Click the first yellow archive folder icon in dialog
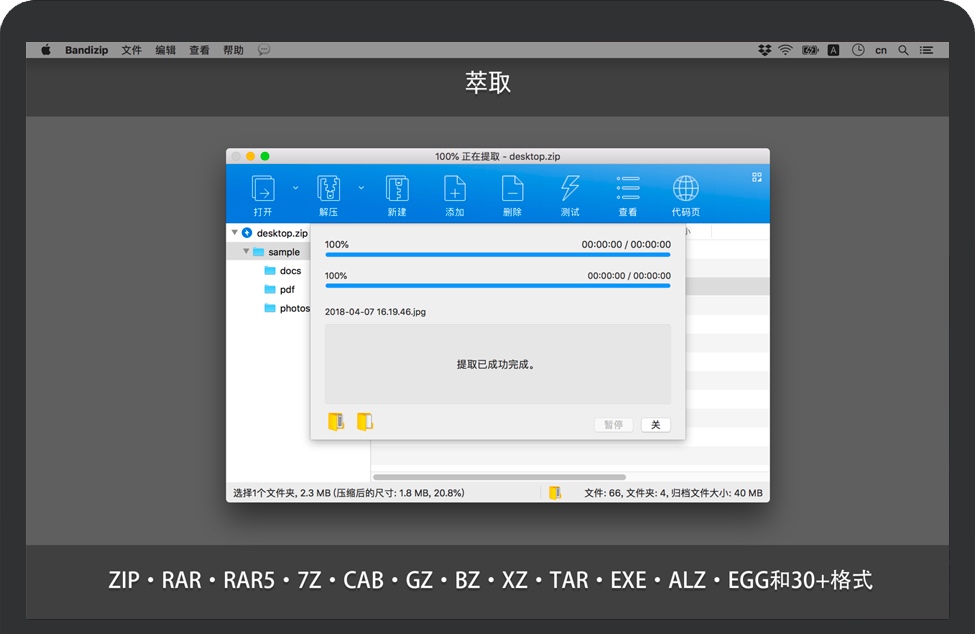Screen dimensions: 975x634 [336, 422]
